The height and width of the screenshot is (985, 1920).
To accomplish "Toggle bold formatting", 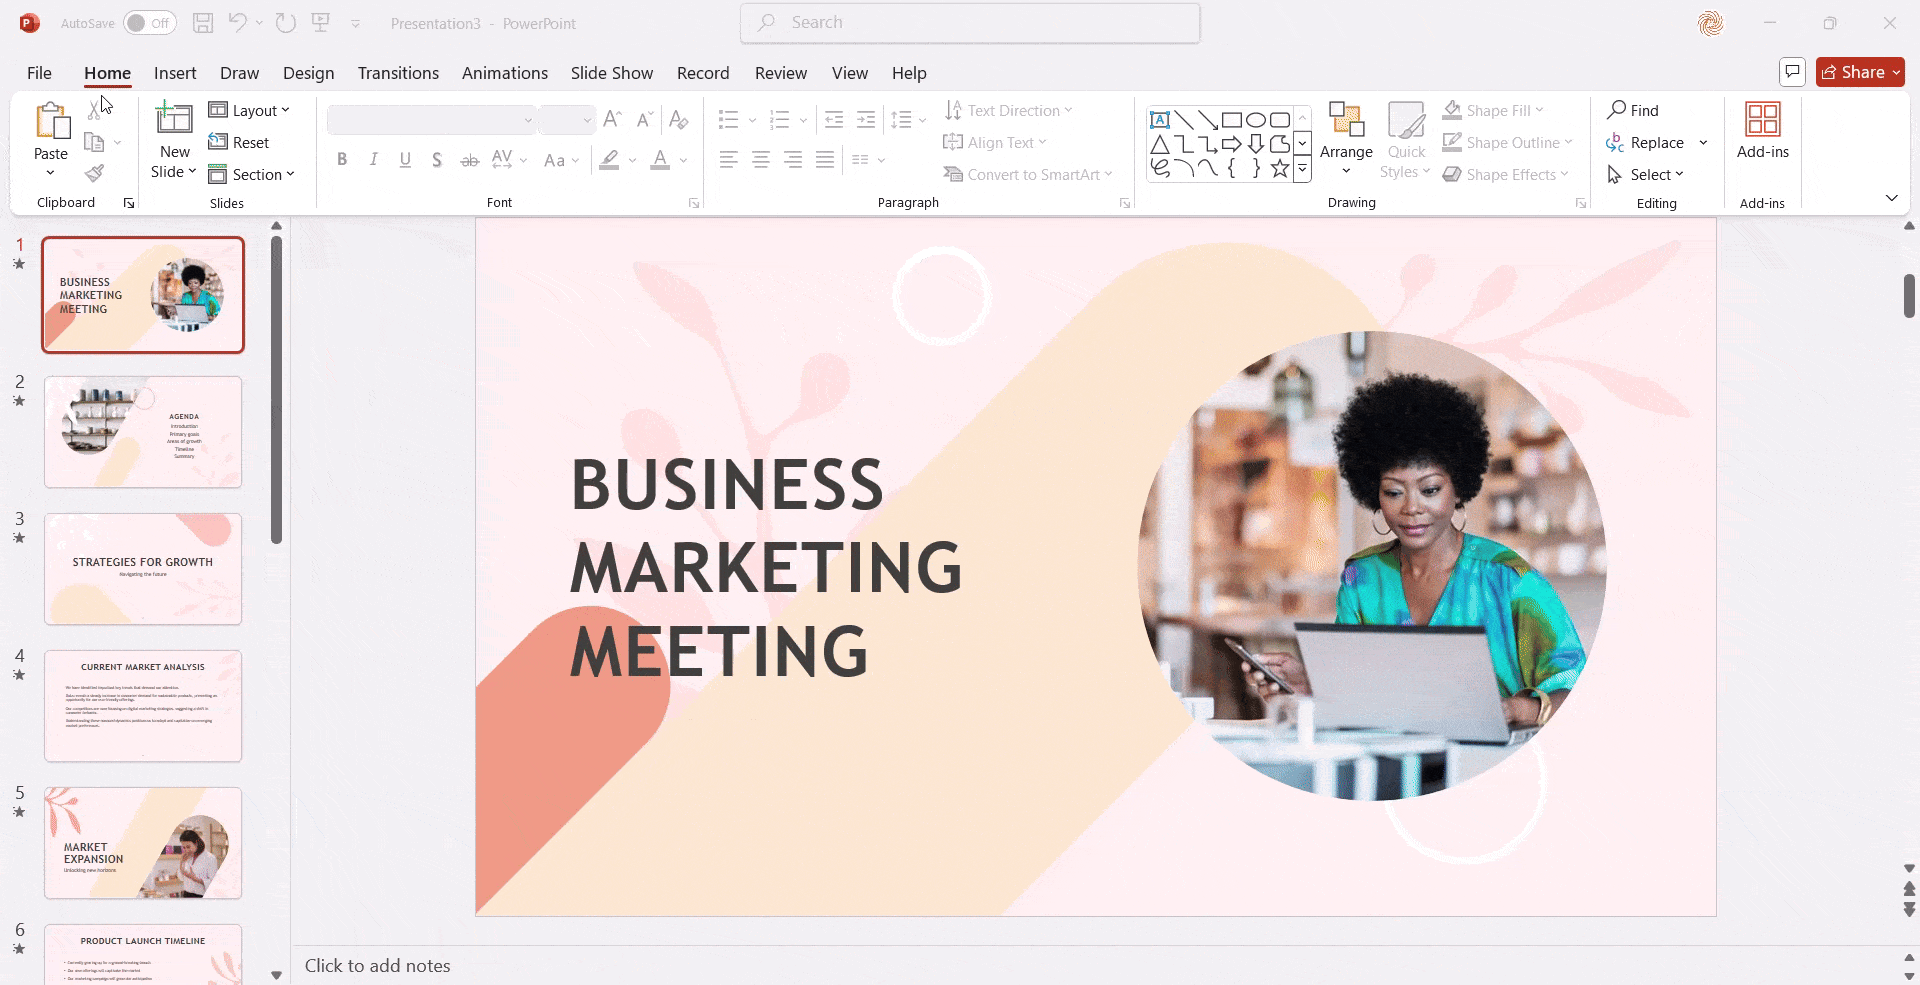I will (341, 159).
